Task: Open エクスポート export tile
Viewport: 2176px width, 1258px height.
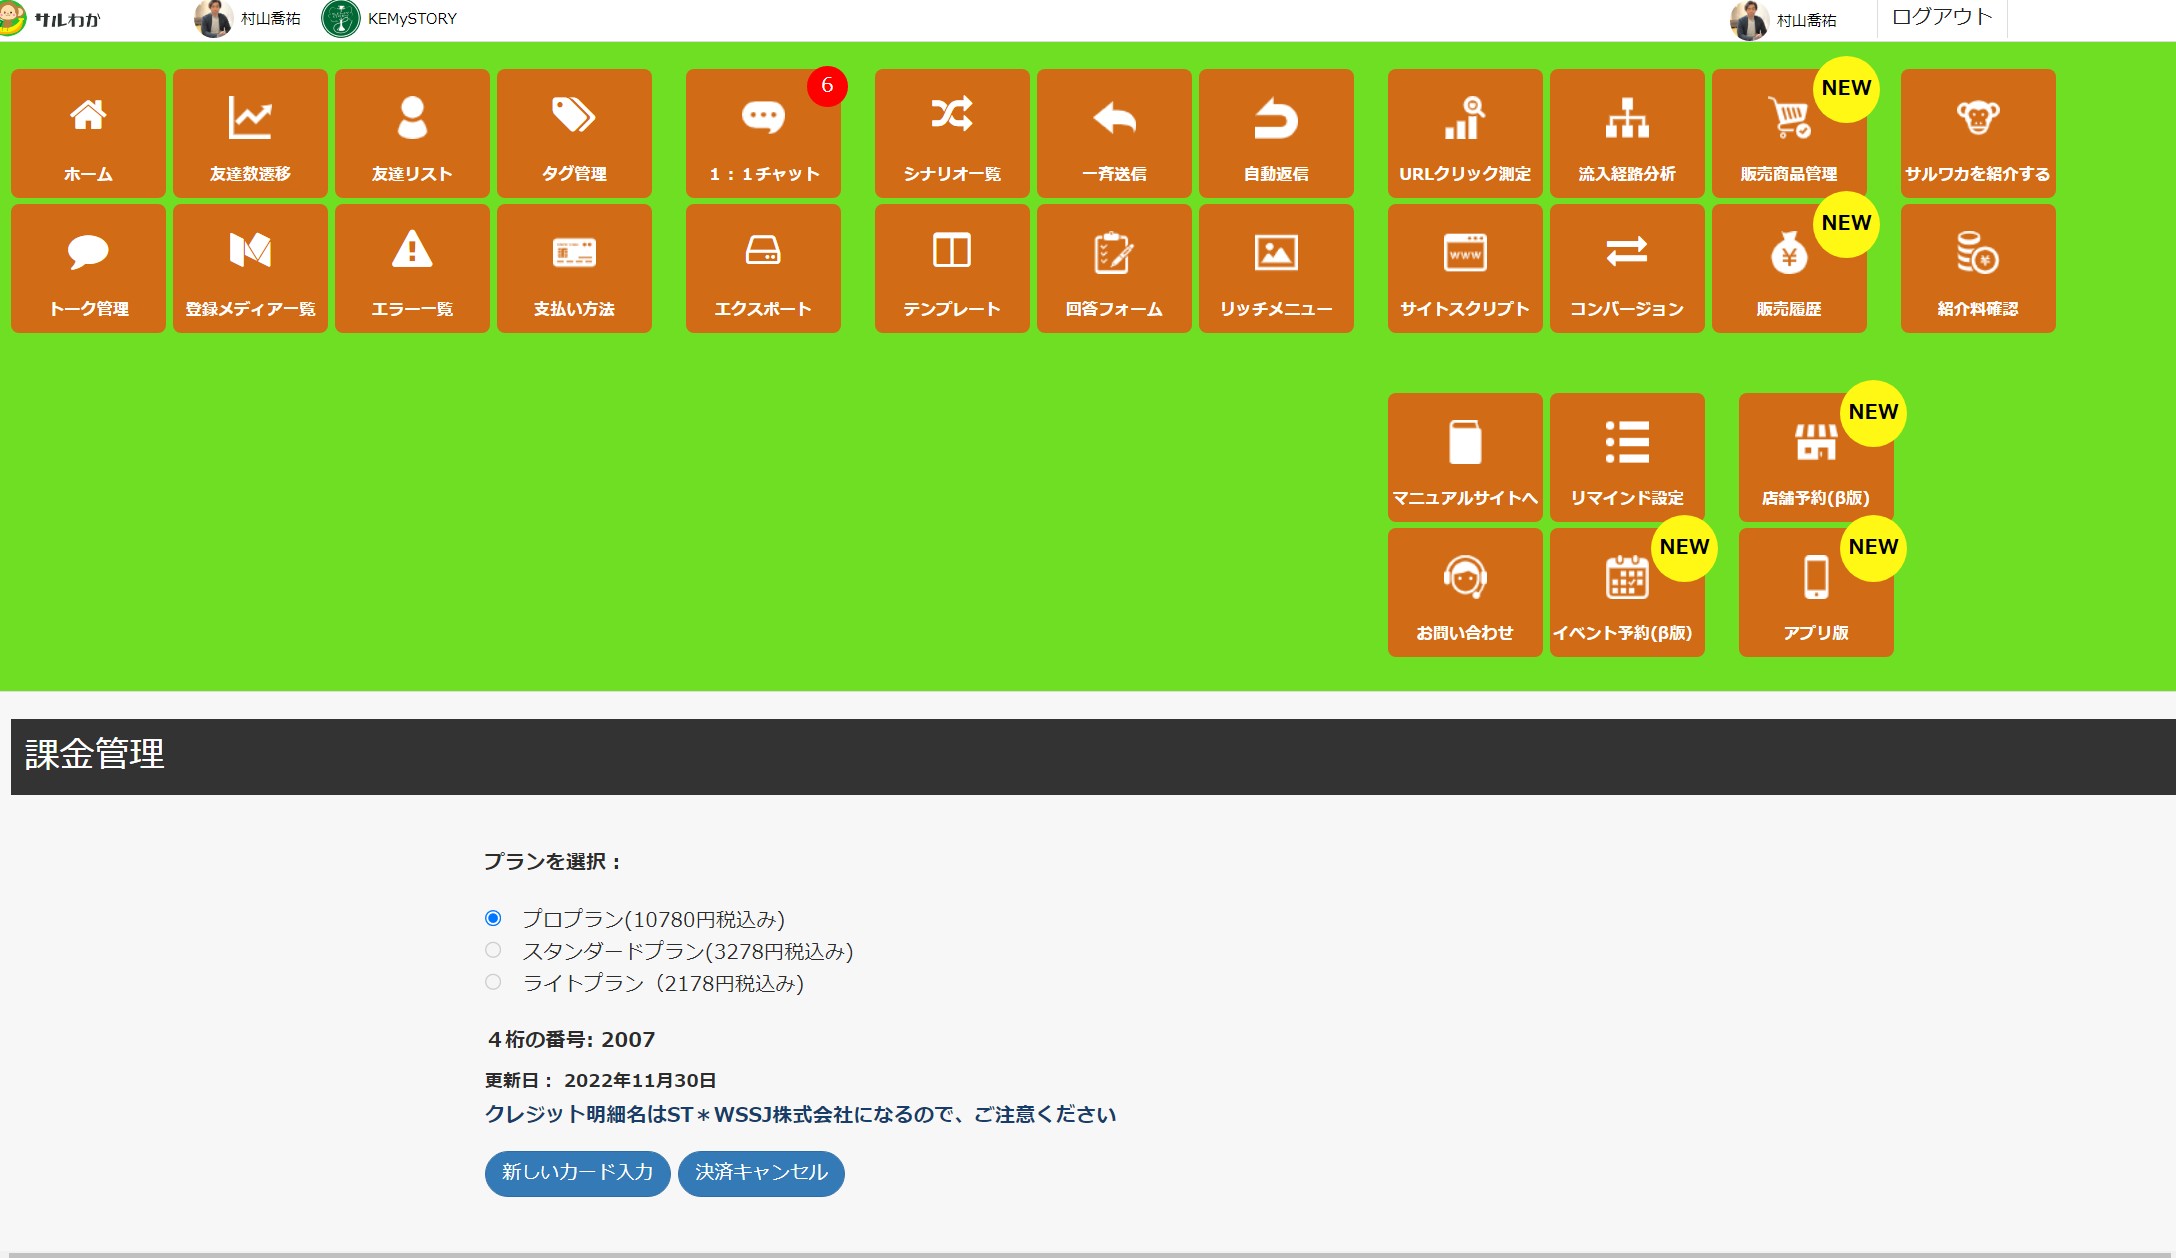Action: coord(763,268)
